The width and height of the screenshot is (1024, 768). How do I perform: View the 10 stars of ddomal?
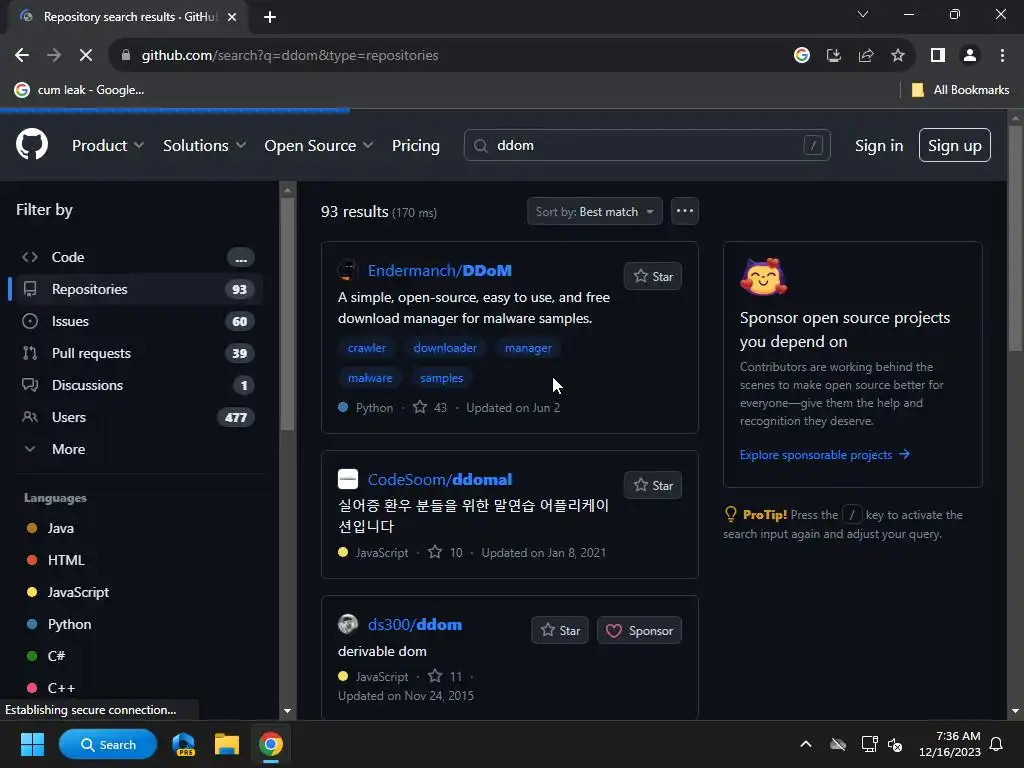[x=445, y=552]
